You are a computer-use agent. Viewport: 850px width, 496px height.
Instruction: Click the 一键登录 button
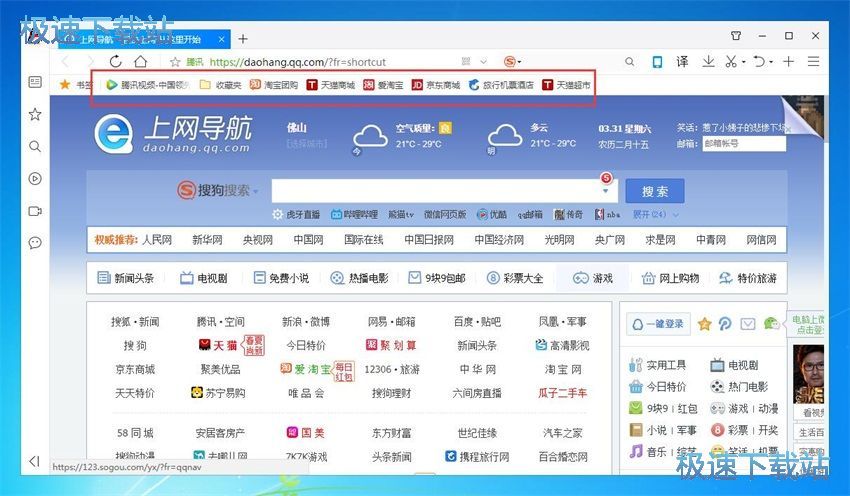coord(658,324)
